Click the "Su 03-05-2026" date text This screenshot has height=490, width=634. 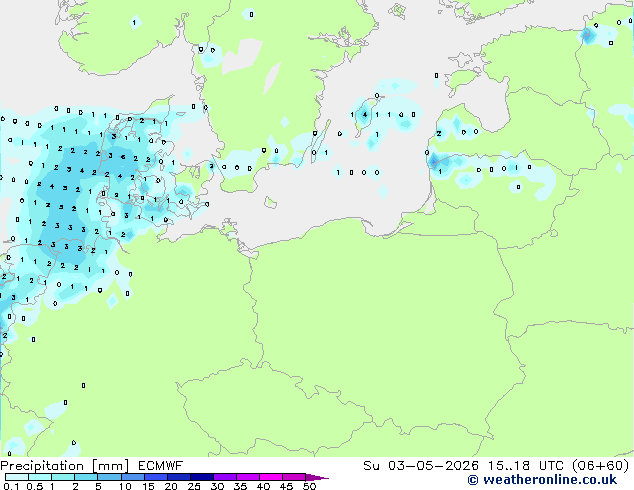coord(421,466)
